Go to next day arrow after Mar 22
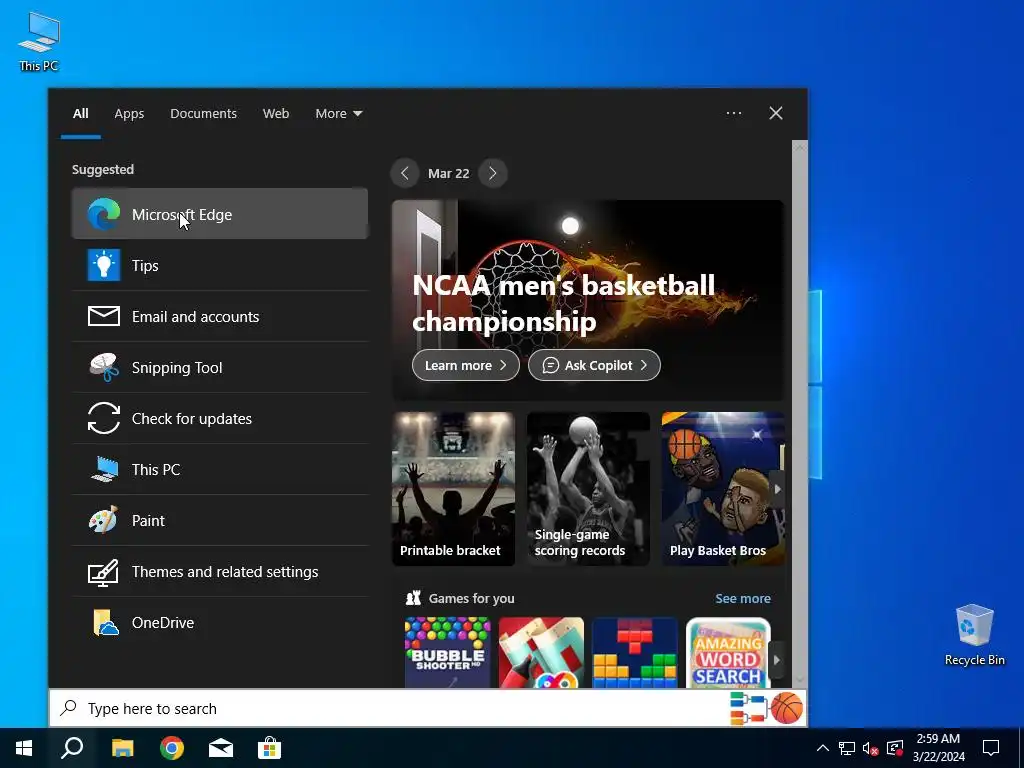The height and width of the screenshot is (768, 1024). 492,173
